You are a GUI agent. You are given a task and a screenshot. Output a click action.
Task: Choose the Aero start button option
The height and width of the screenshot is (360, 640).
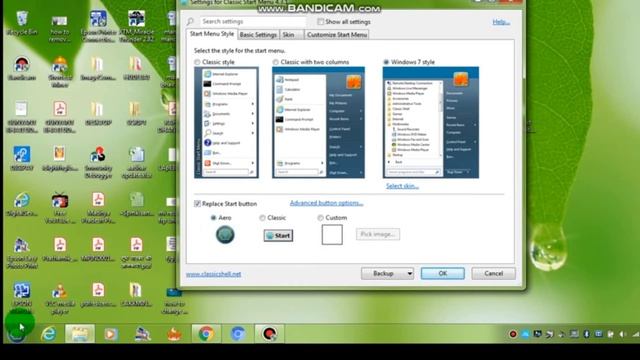coord(213,218)
